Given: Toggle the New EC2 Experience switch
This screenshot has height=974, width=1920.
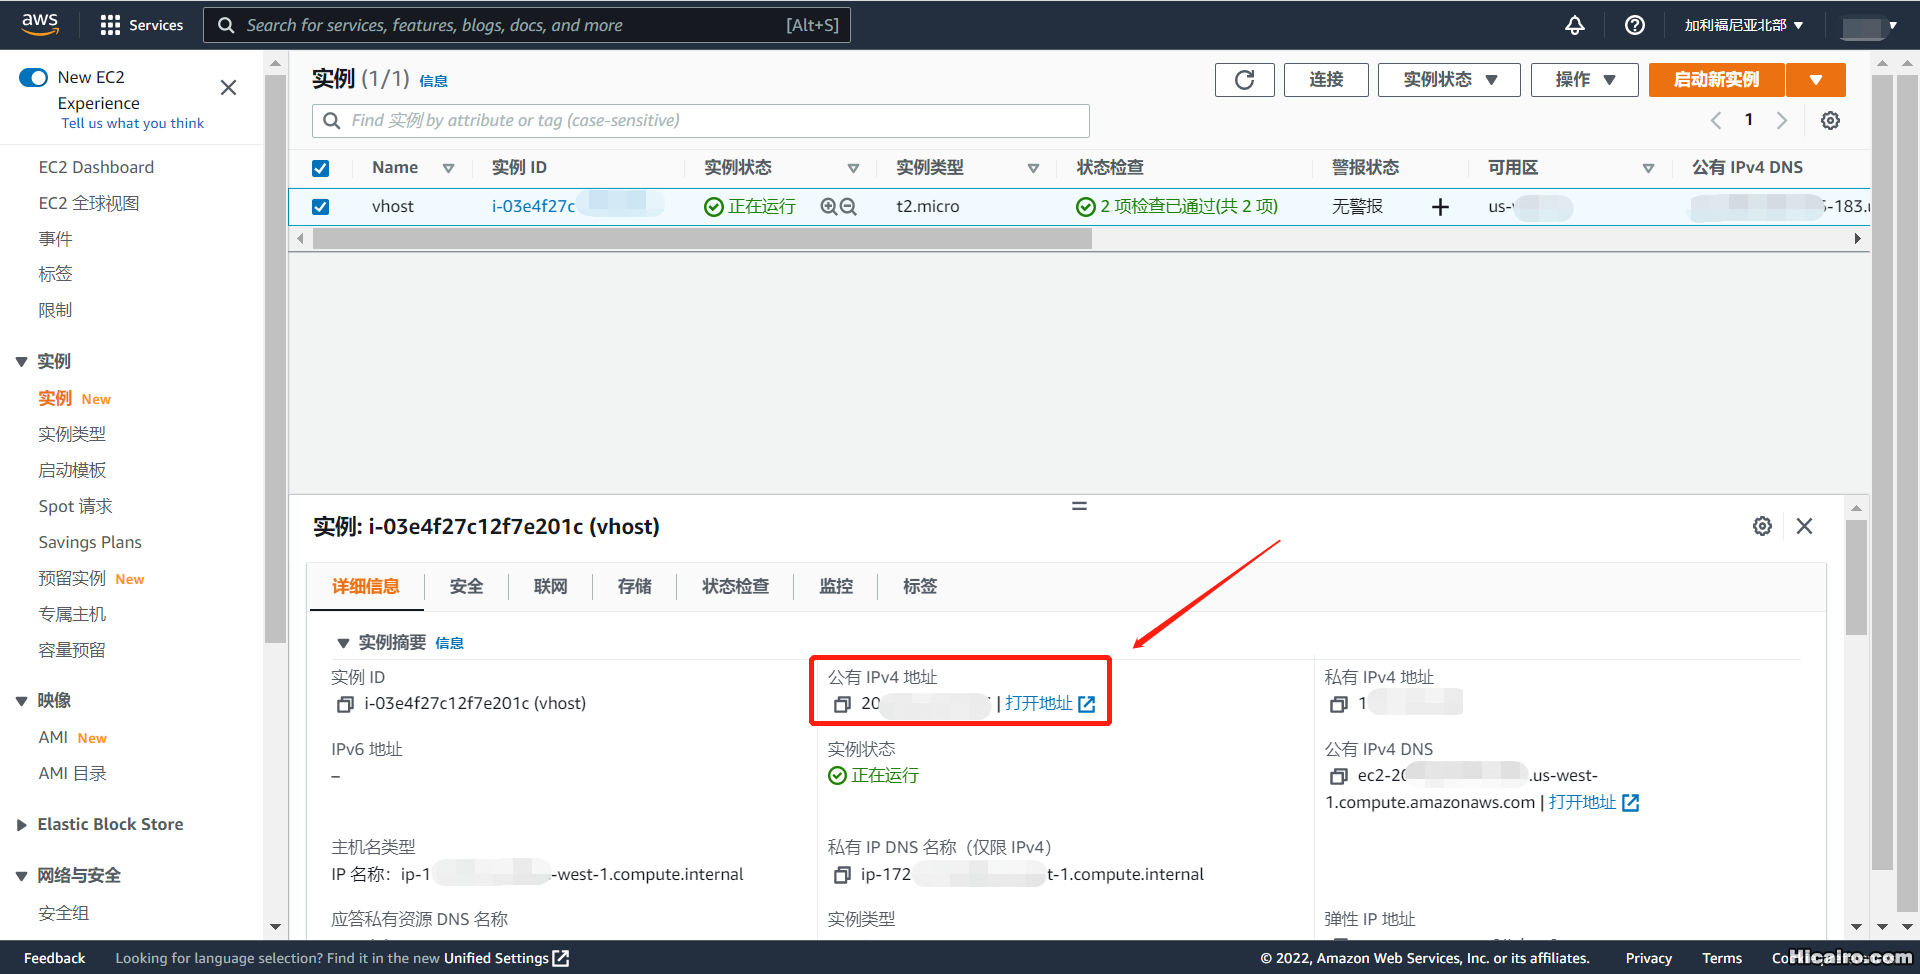Looking at the screenshot, I should [34, 78].
